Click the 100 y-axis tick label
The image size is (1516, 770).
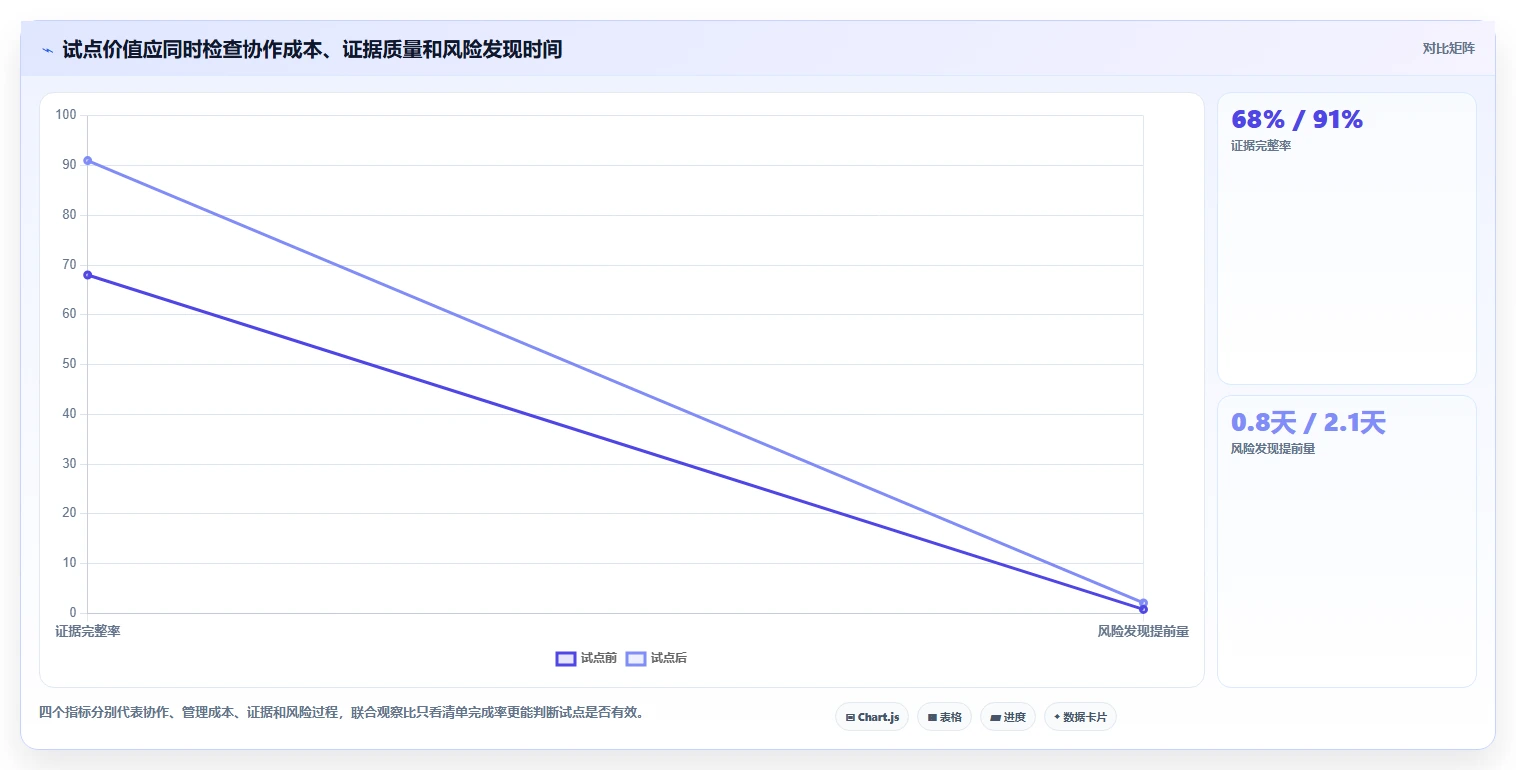66,115
